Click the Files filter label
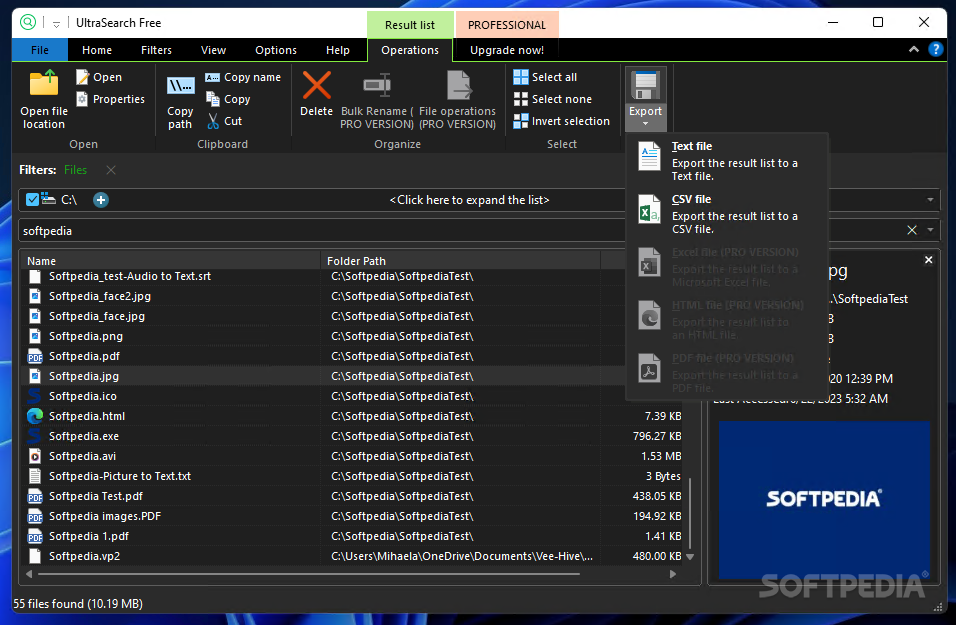 coord(76,170)
